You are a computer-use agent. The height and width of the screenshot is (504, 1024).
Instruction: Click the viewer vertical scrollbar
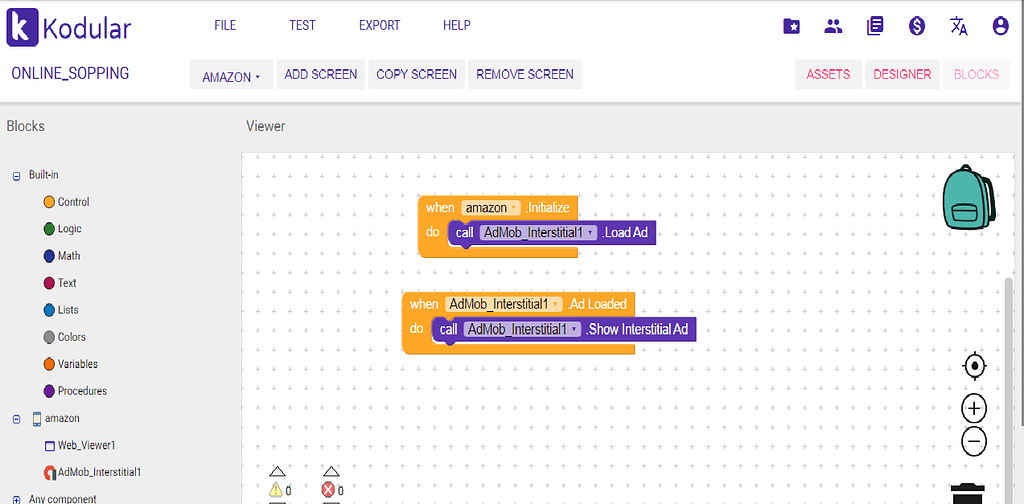(x=1008, y=390)
